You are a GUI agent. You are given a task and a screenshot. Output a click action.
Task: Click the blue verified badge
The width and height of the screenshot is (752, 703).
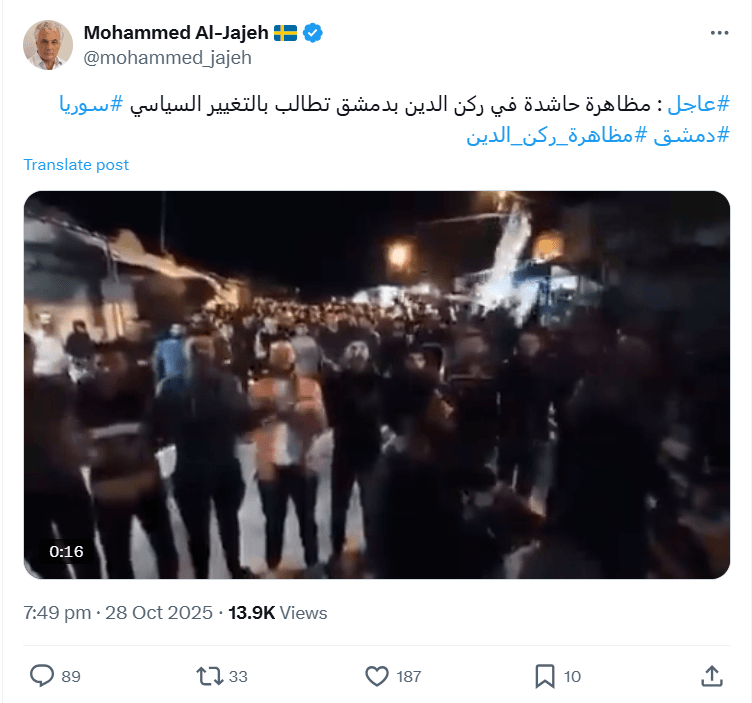(x=313, y=33)
